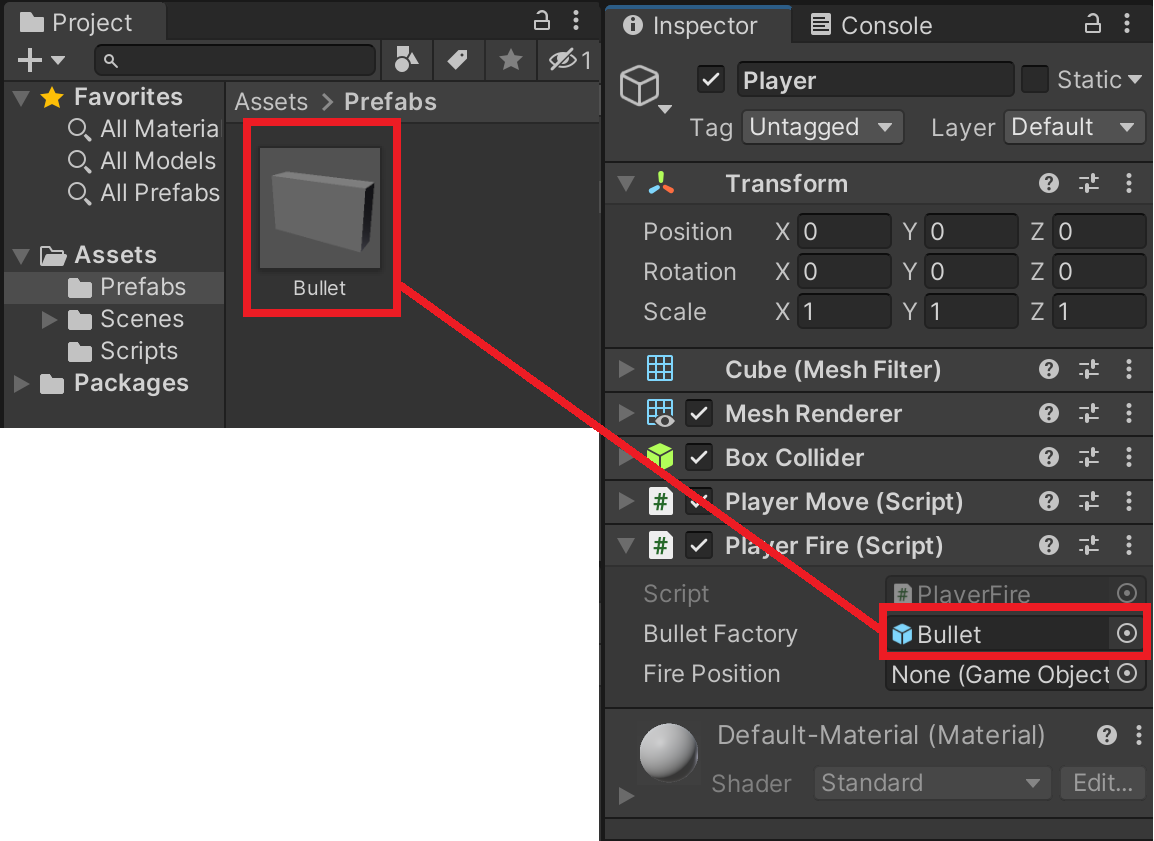Click Bullet Factory object picker circle

click(1127, 634)
